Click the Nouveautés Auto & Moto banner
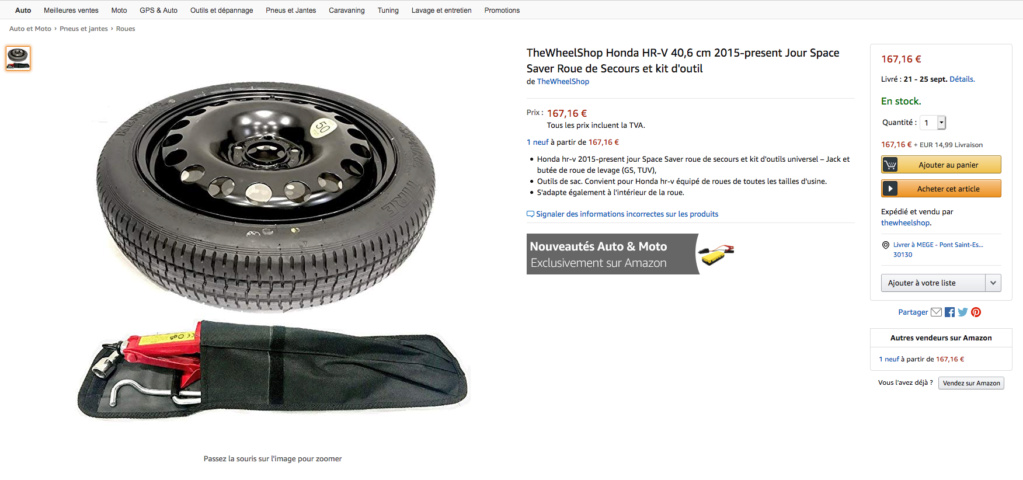The width and height of the screenshot is (1023, 480). coord(632,254)
